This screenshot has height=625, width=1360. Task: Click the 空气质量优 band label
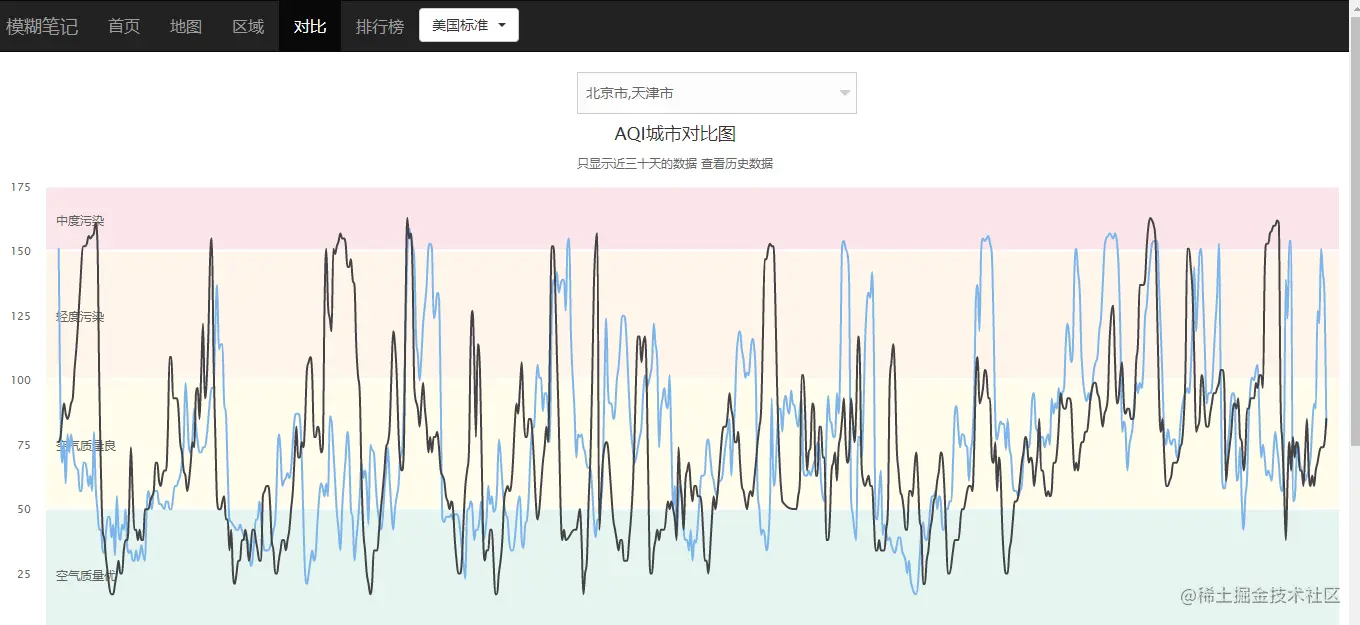[86, 576]
